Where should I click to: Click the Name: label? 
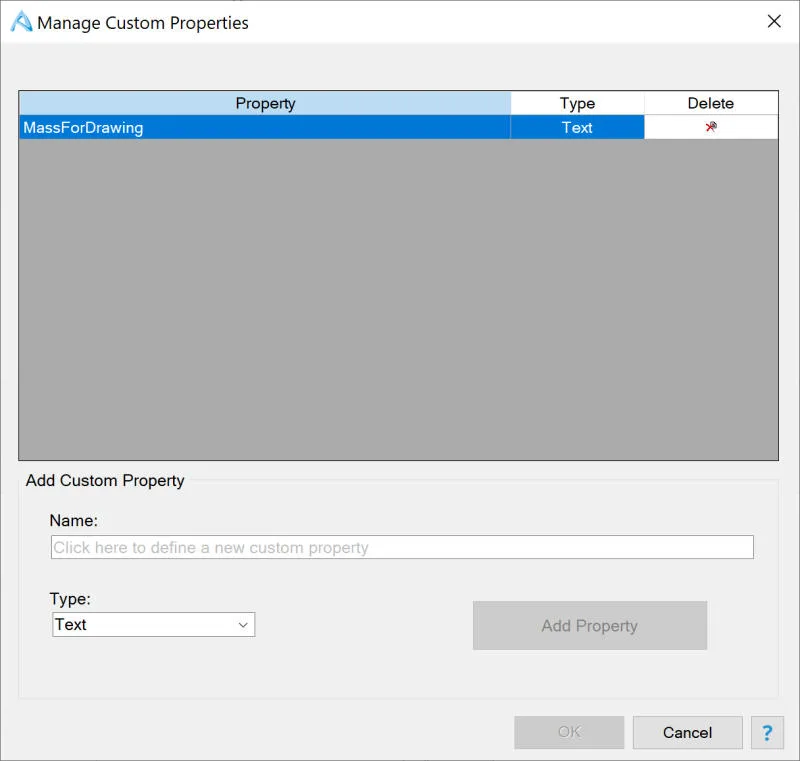(73, 520)
